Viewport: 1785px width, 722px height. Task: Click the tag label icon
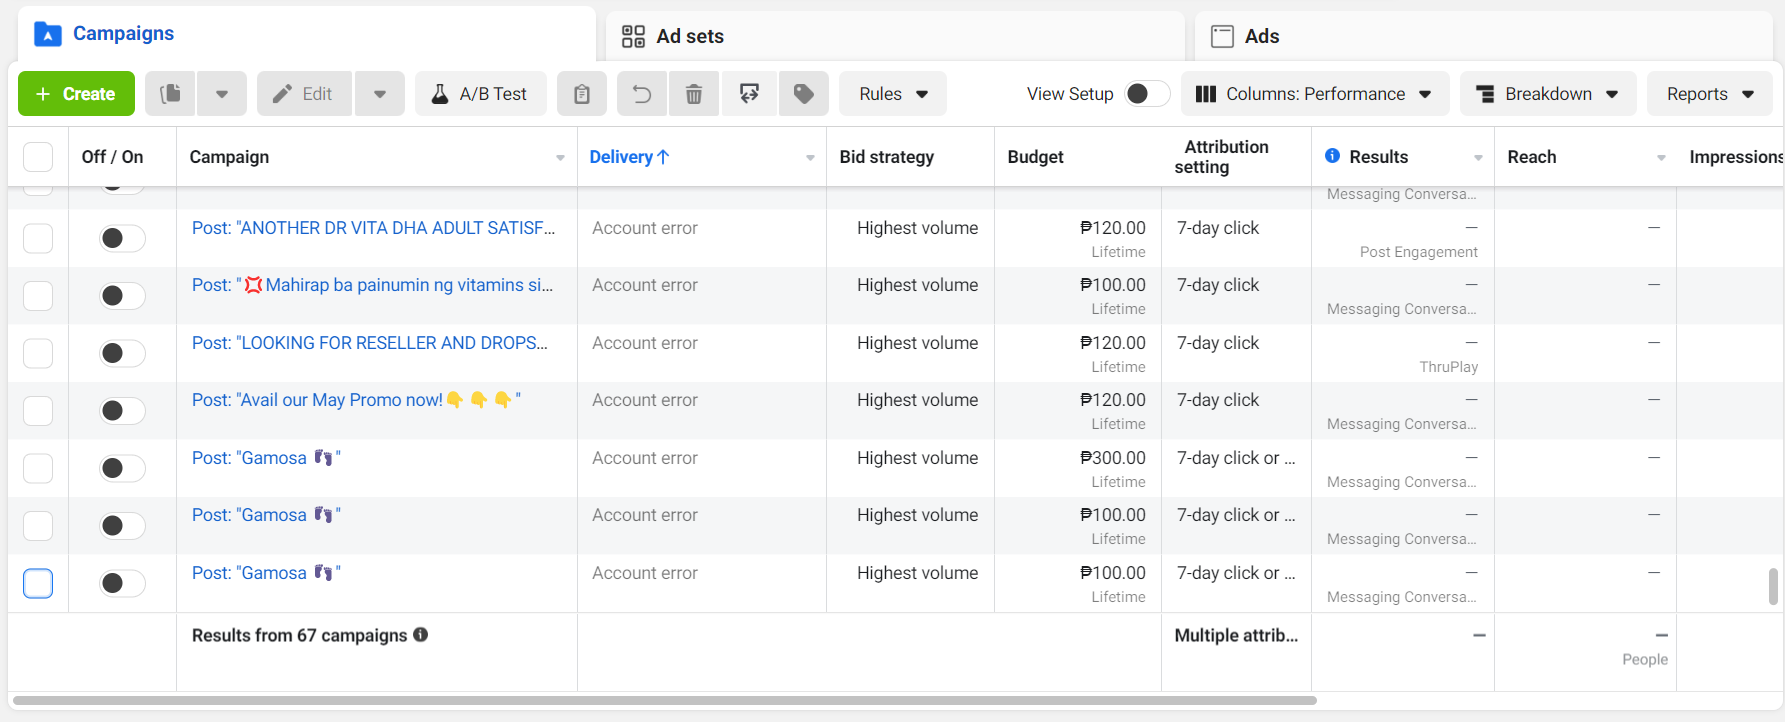[x=804, y=94]
